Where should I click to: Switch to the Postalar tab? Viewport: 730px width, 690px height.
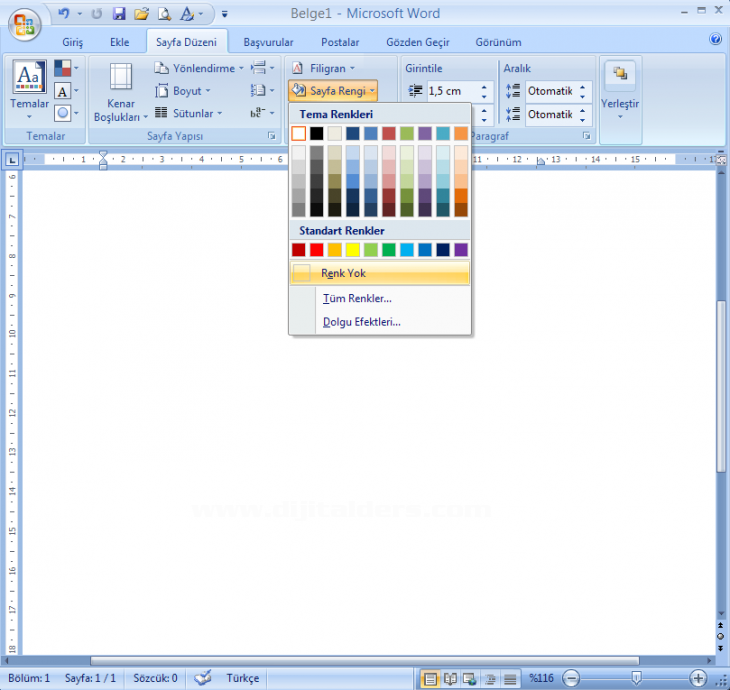(x=340, y=42)
